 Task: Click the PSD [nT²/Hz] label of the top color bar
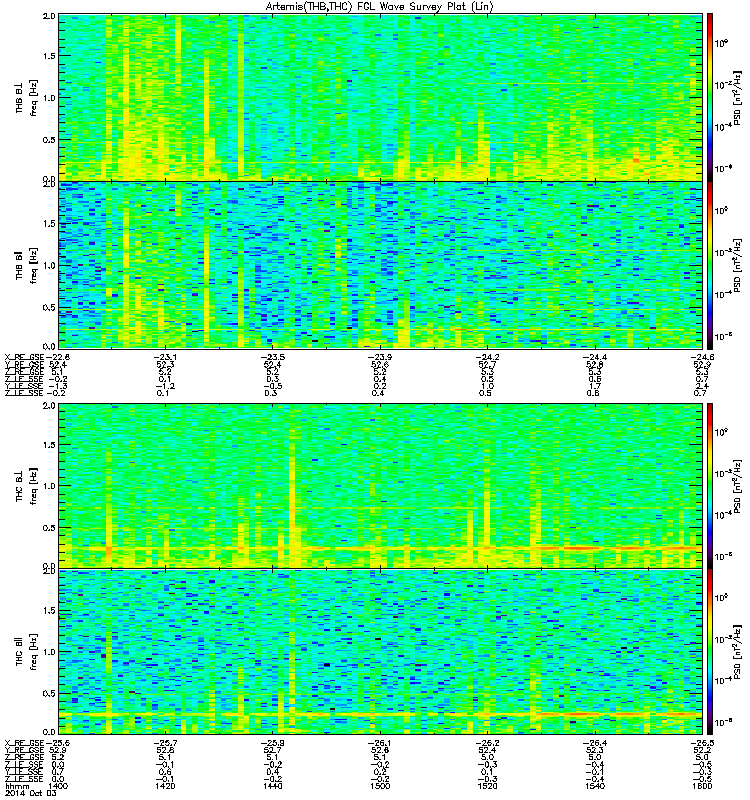[x=738, y=98]
